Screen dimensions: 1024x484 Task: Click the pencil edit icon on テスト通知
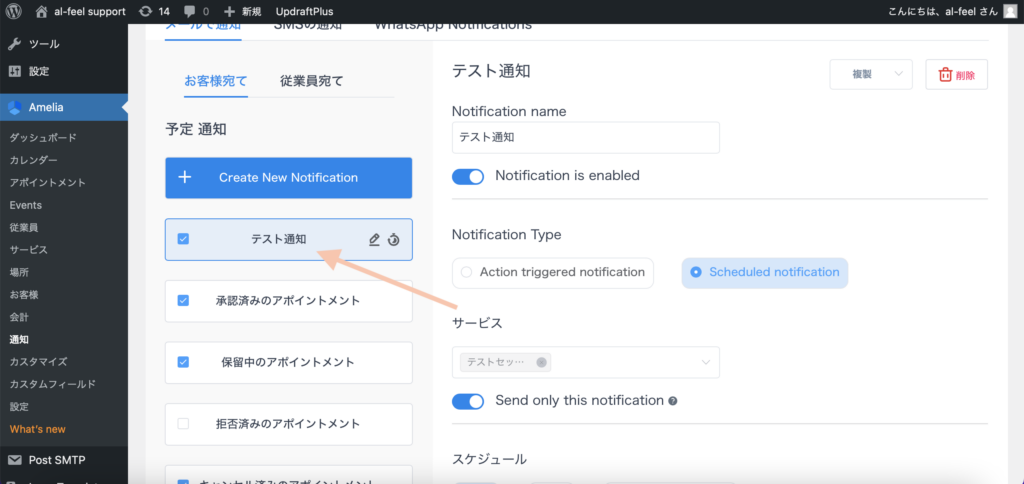tap(374, 240)
